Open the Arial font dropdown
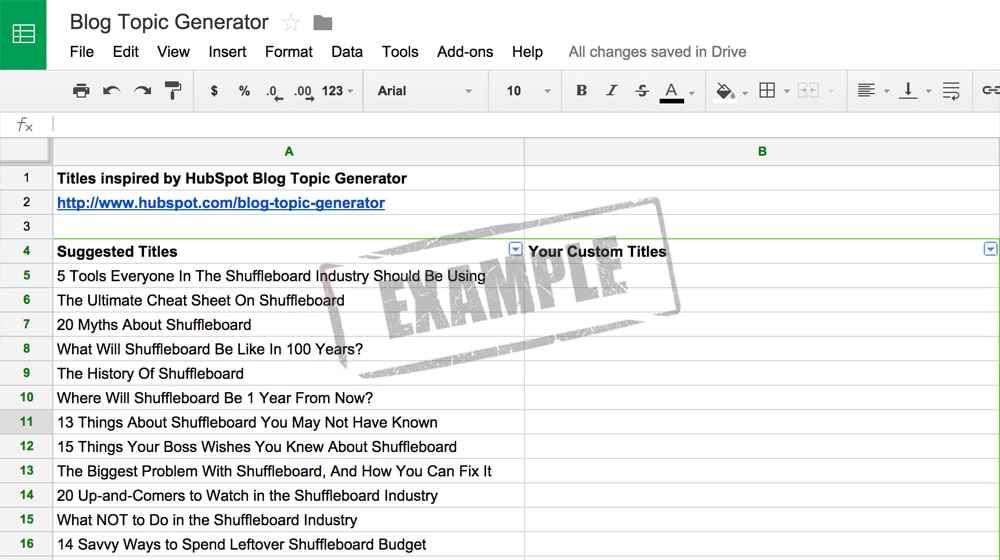The height and width of the screenshot is (560, 1000). point(425,91)
